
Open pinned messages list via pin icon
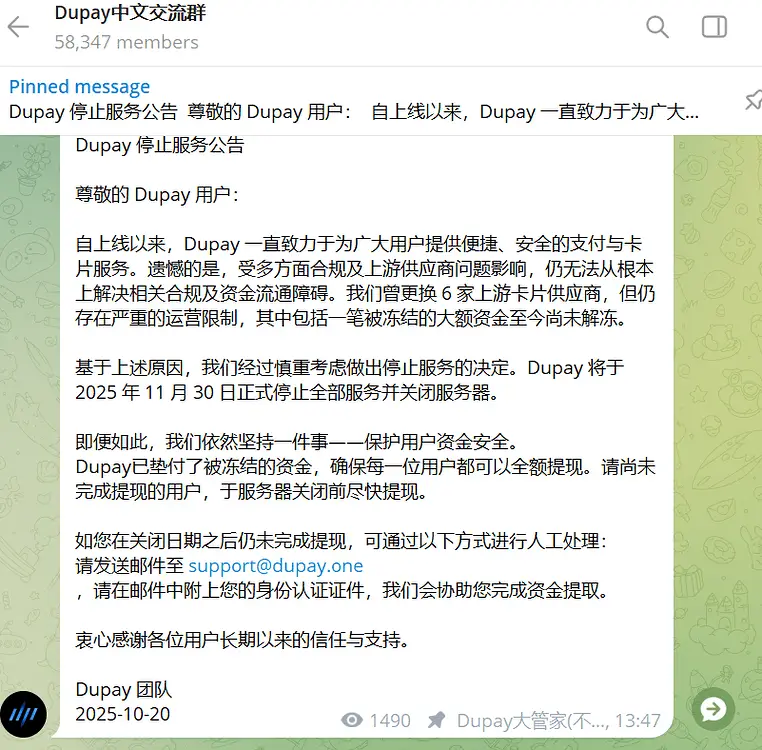point(753,100)
